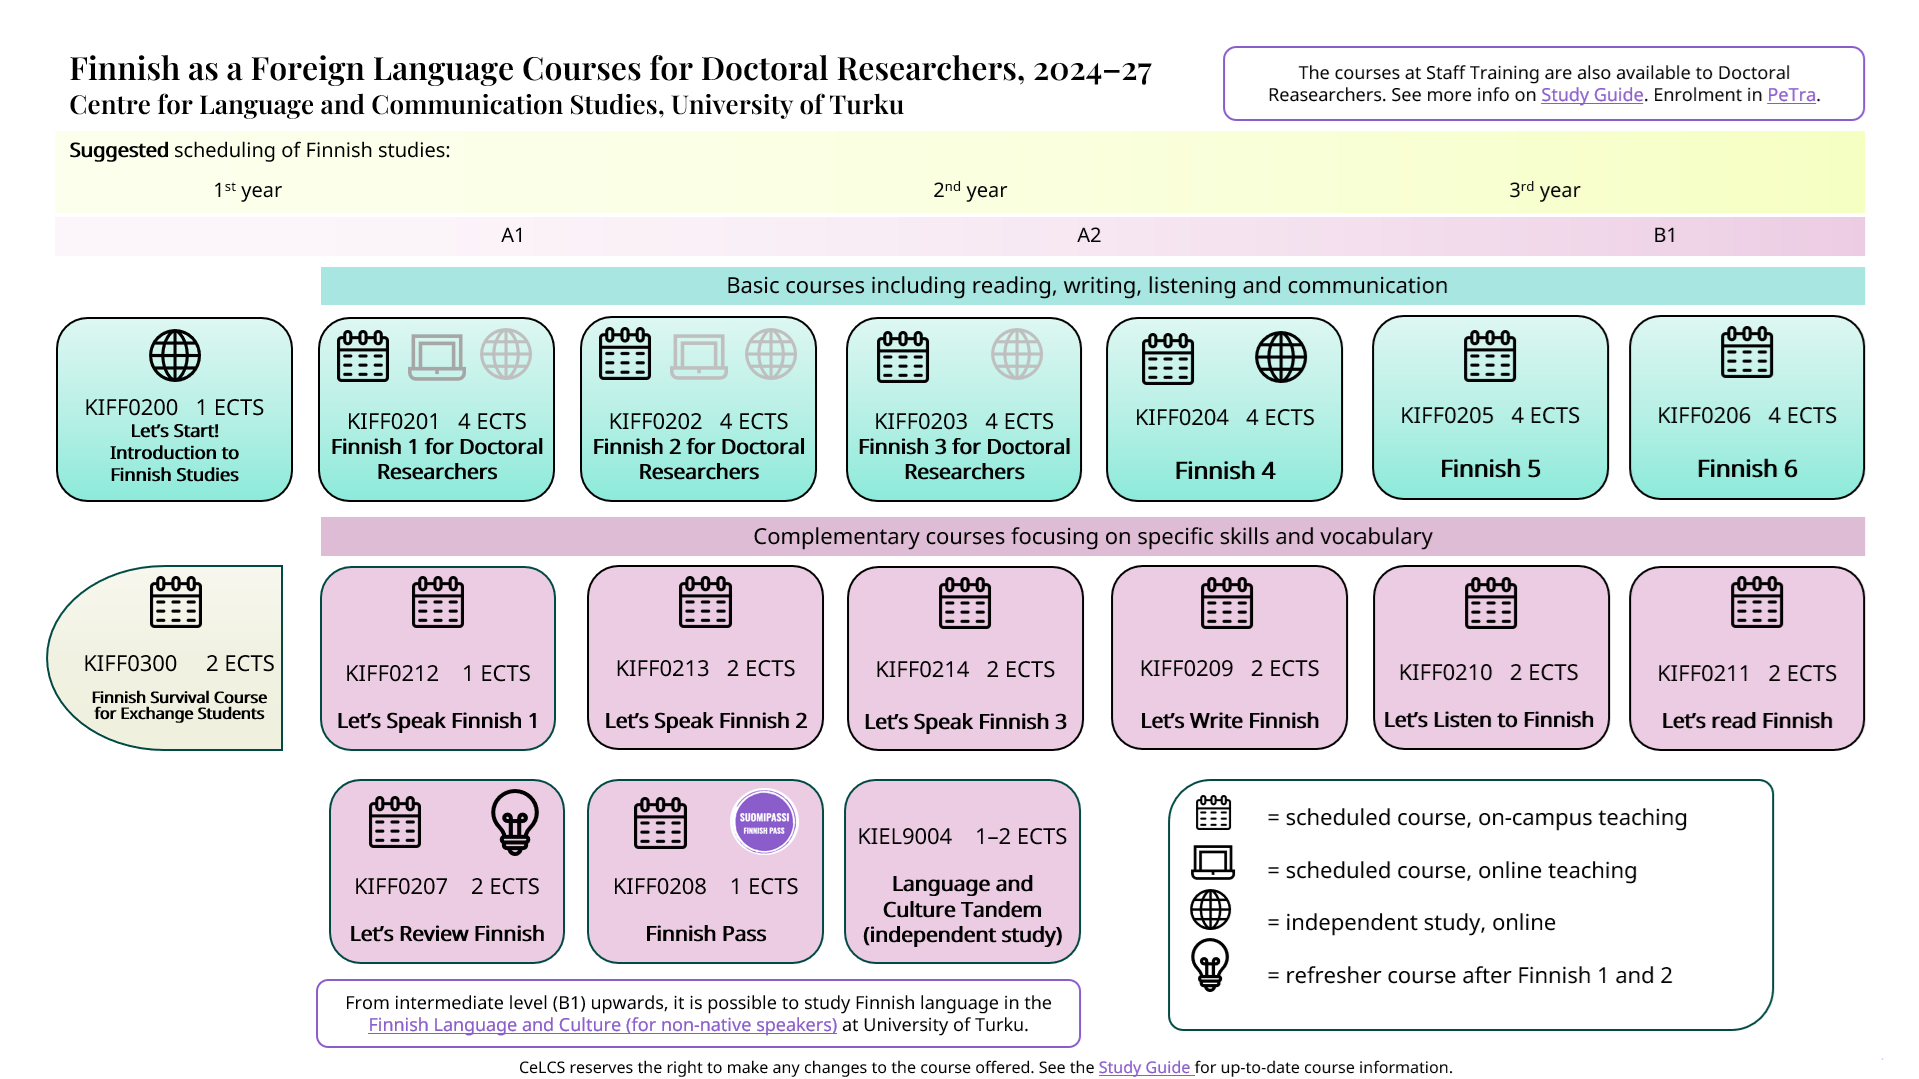Image resolution: width=1919 pixels, height=1079 pixels.
Task: Click the Let's Listen to Finnish title
Action: pyautogui.click(x=1488, y=720)
